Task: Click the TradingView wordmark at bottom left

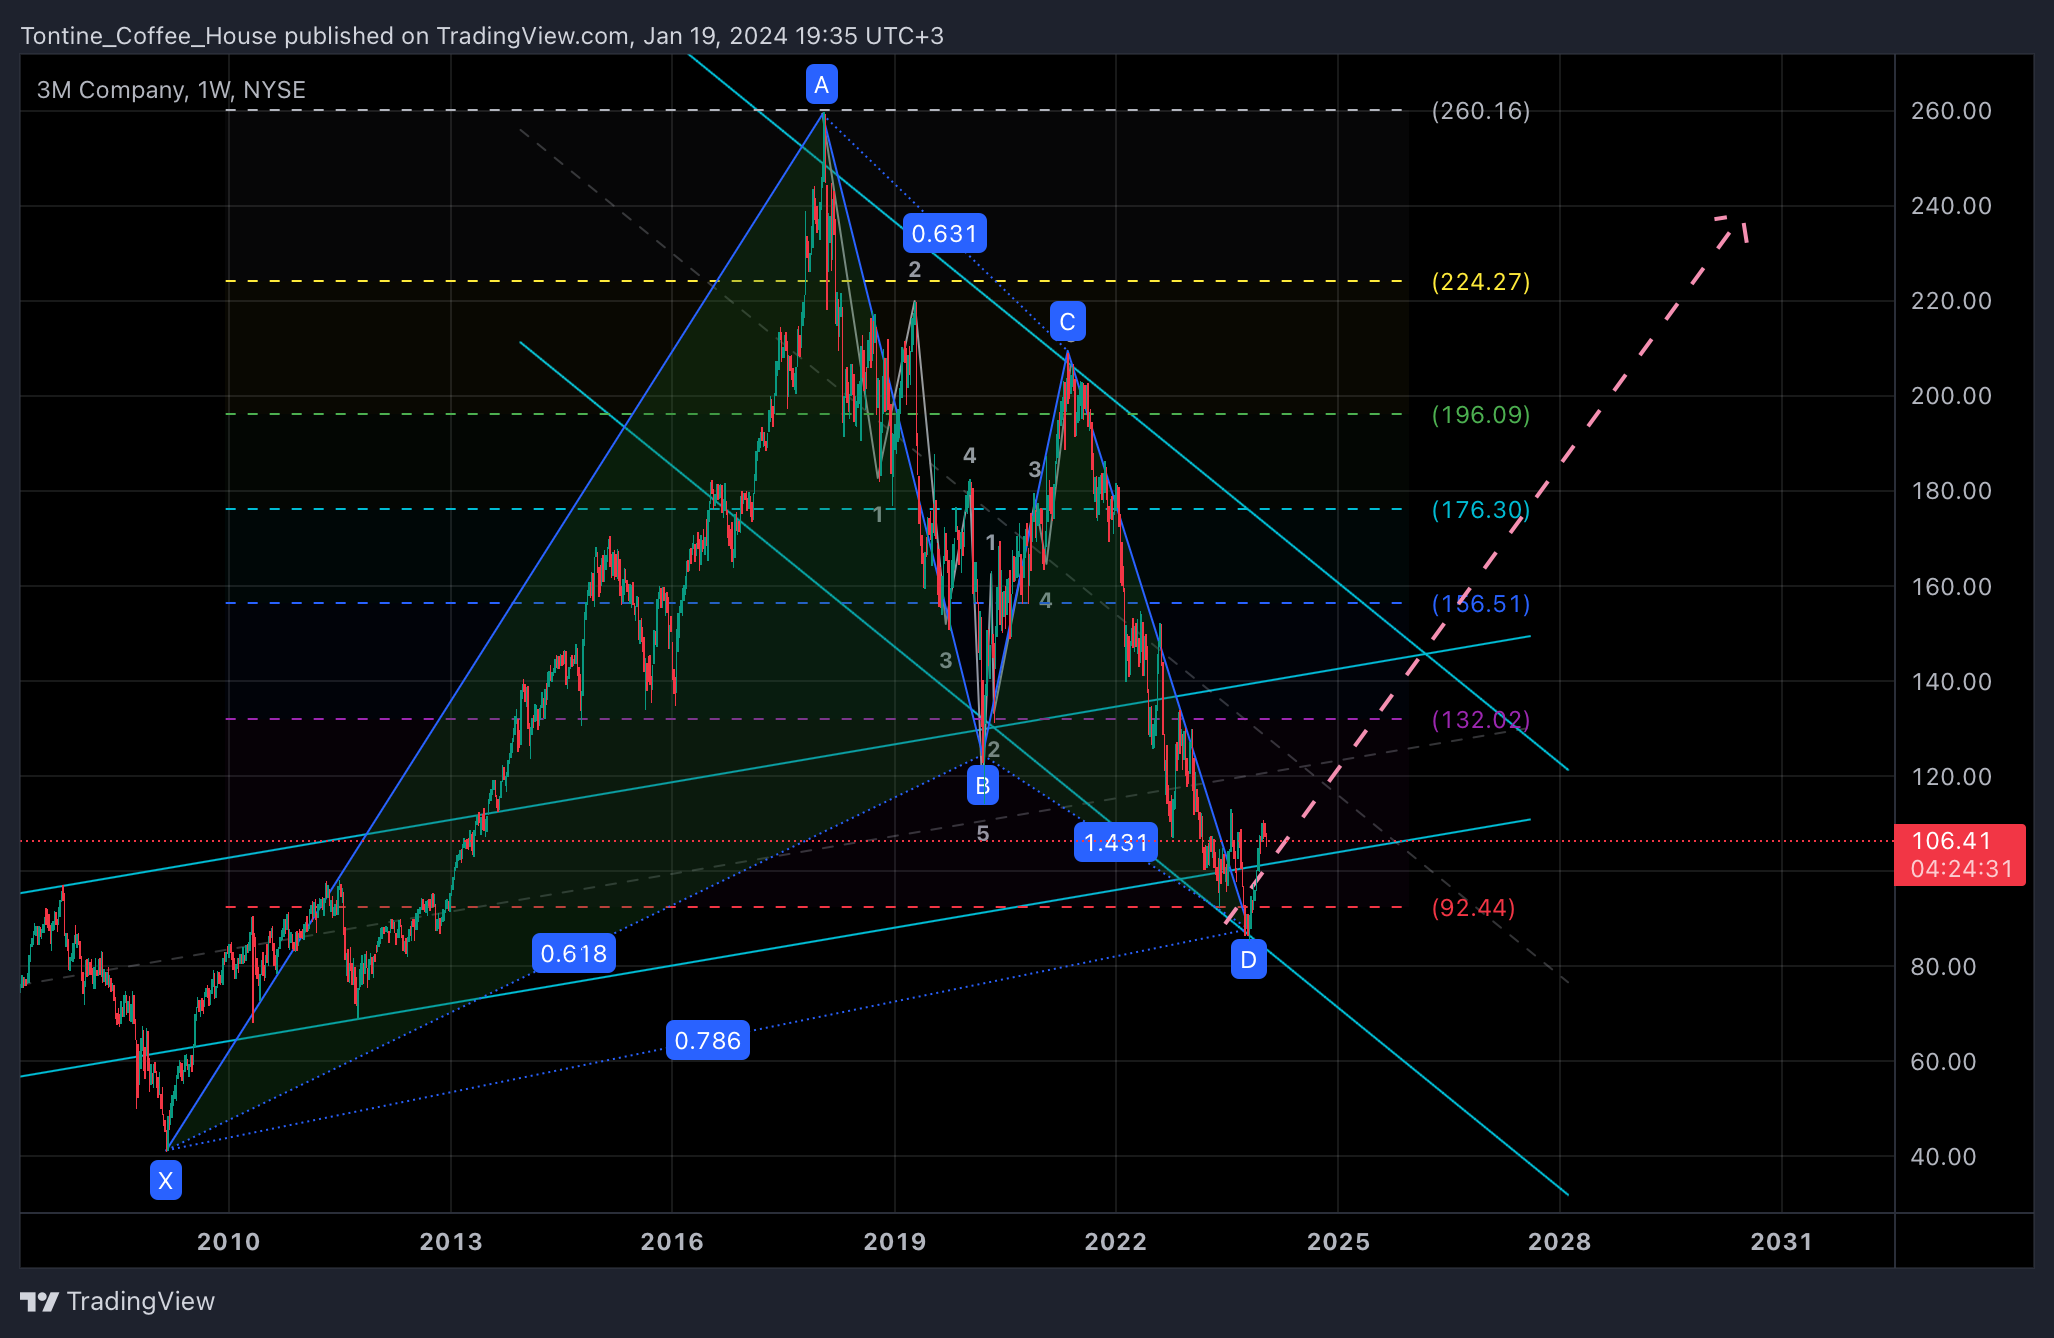Action: pyautogui.click(x=141, y=1301)
